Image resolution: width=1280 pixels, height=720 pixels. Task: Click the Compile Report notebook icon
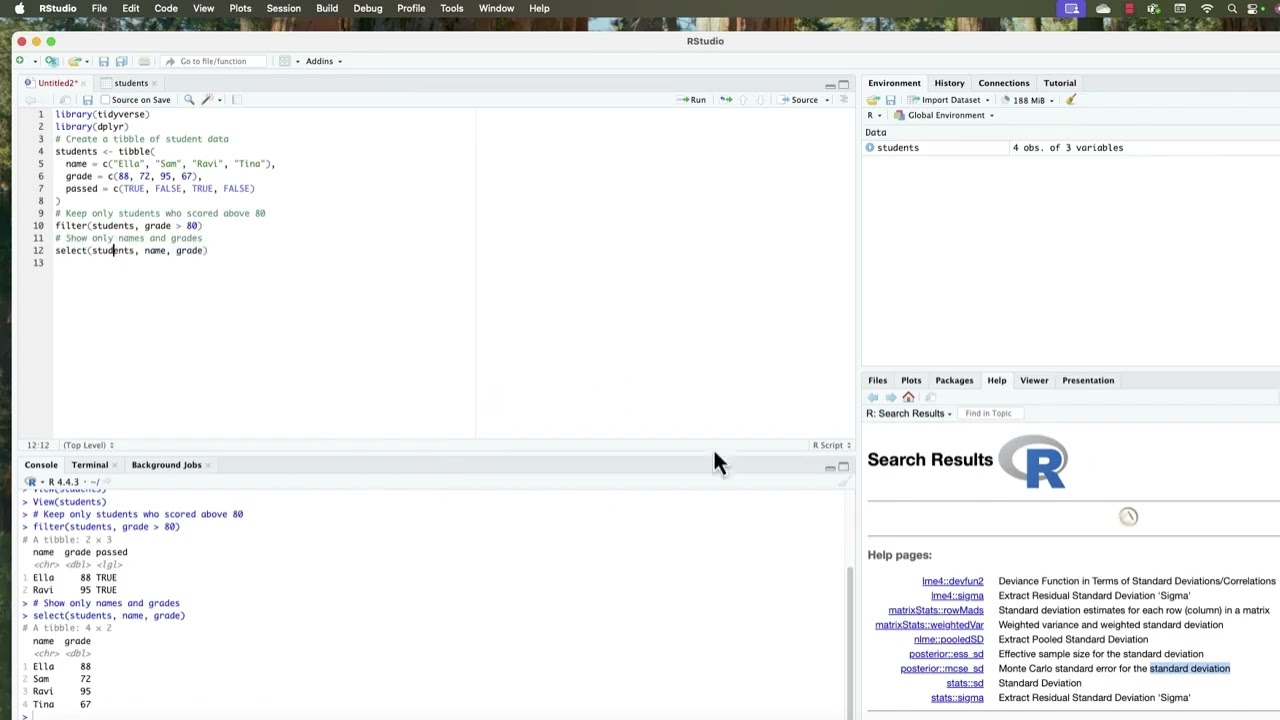click(237, 100)
